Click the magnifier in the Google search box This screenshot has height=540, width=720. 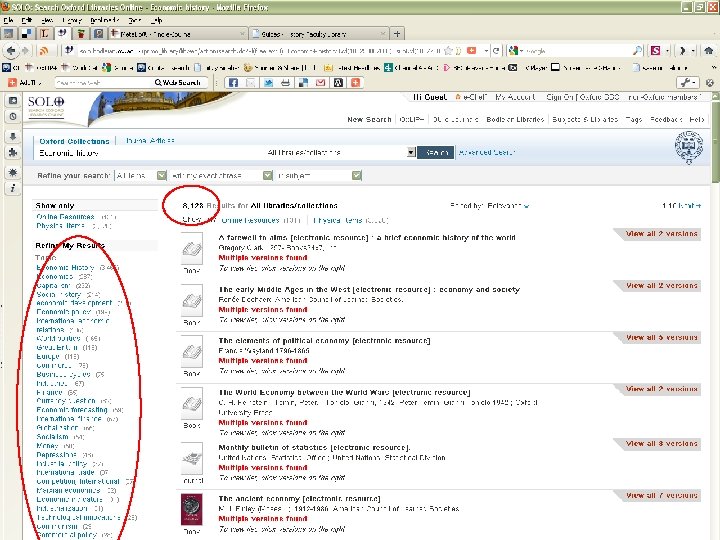pyautogui.click(x=636, y=51)
